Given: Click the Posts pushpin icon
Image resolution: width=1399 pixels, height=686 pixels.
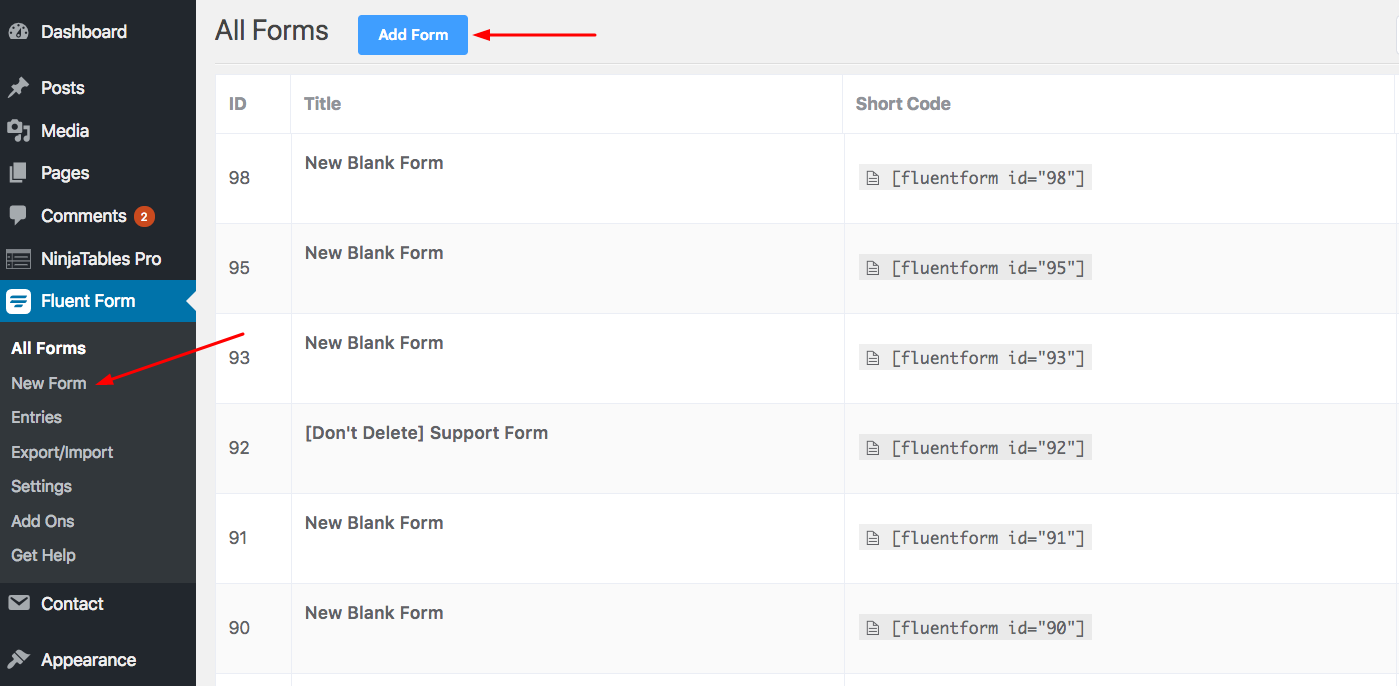Looking at the screenshot, I should 18,88.
